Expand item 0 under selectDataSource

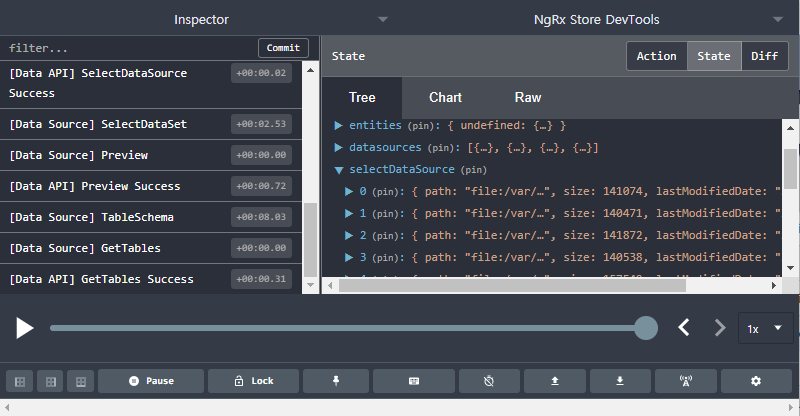tap(349, 191)
